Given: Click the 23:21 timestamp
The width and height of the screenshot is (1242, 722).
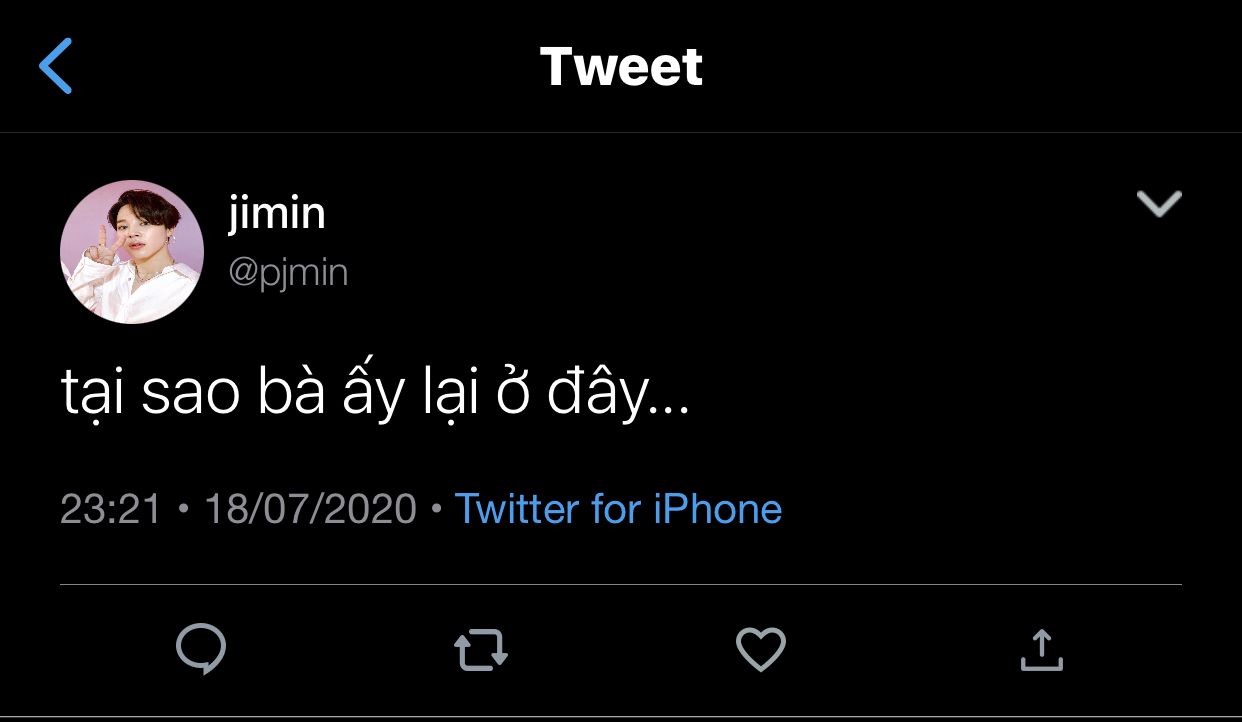Looking at the screenshot, I should coord(110,509).
